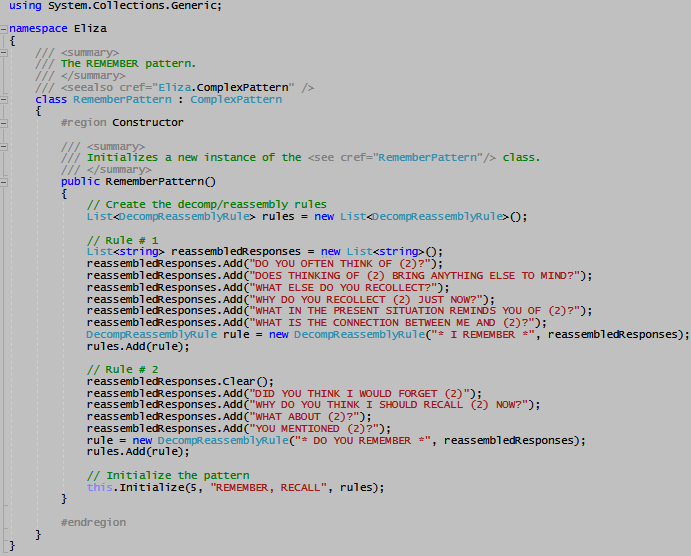Click the '// Rule # 2' comment
This screenshot has height=556, width=691.
tap(123, 369)
